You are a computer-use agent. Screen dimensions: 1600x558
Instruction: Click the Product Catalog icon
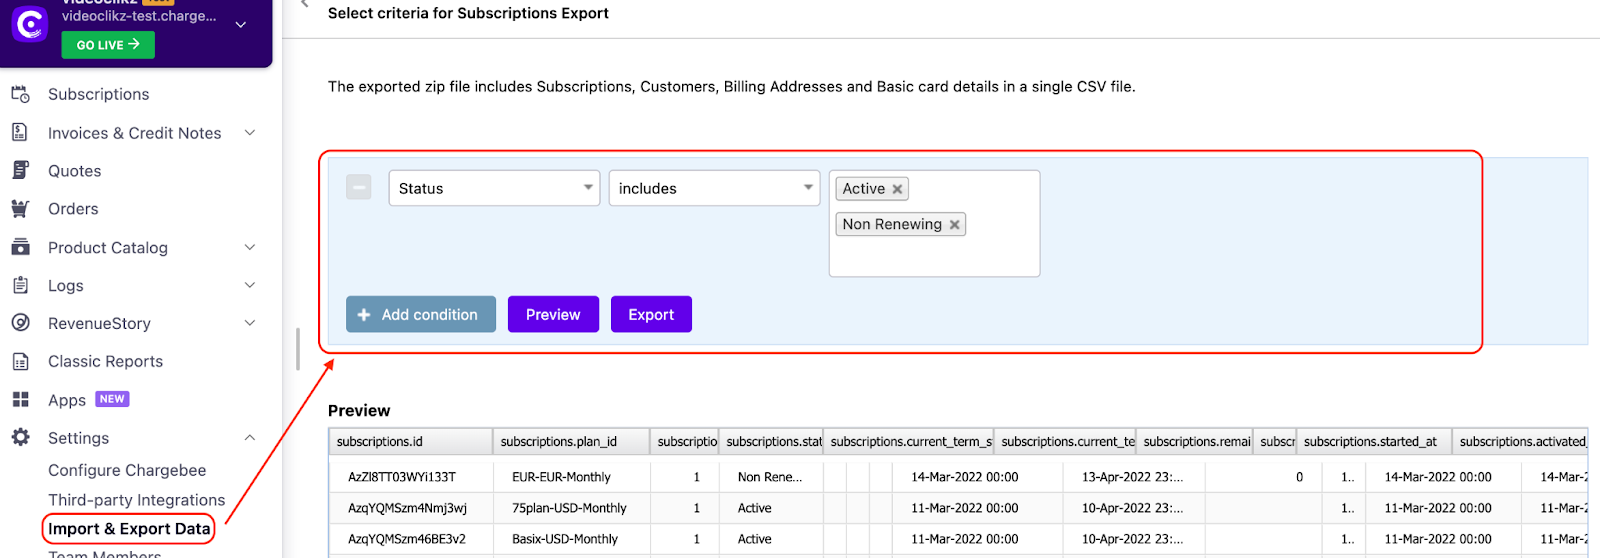20,247
